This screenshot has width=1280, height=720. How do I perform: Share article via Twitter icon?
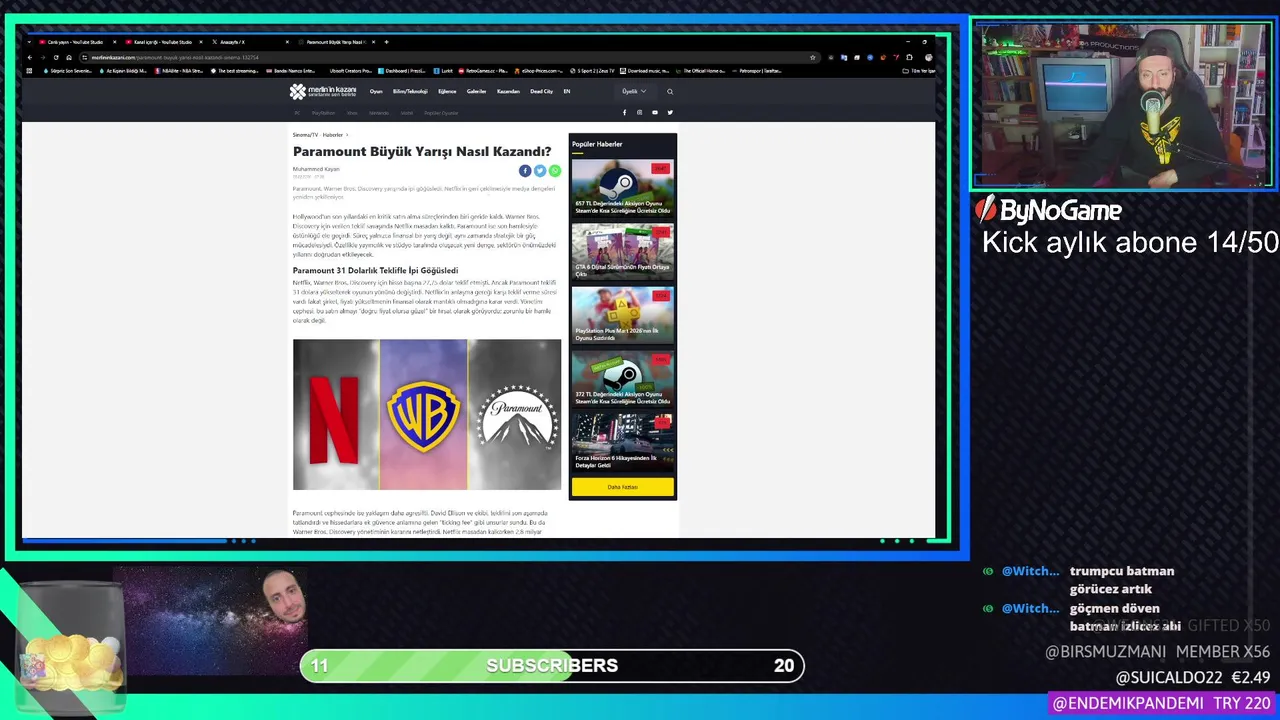tap(540, 171)
